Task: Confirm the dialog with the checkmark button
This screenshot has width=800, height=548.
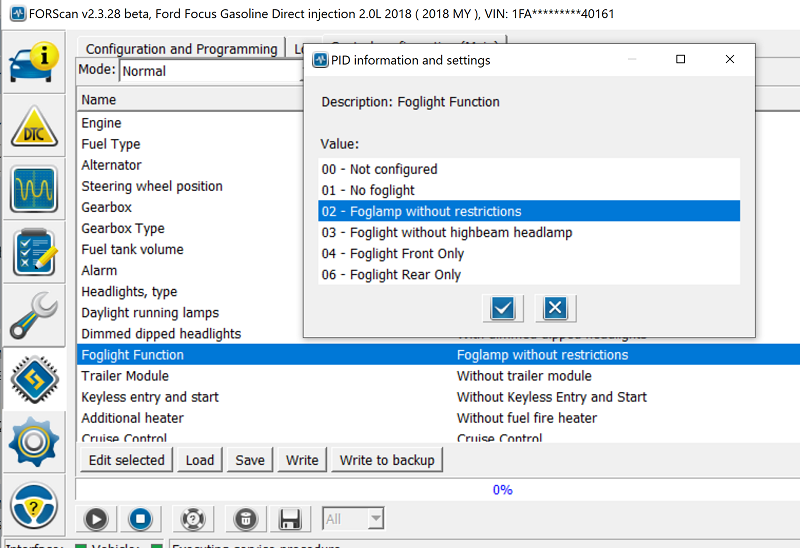Action: point(503,308)
